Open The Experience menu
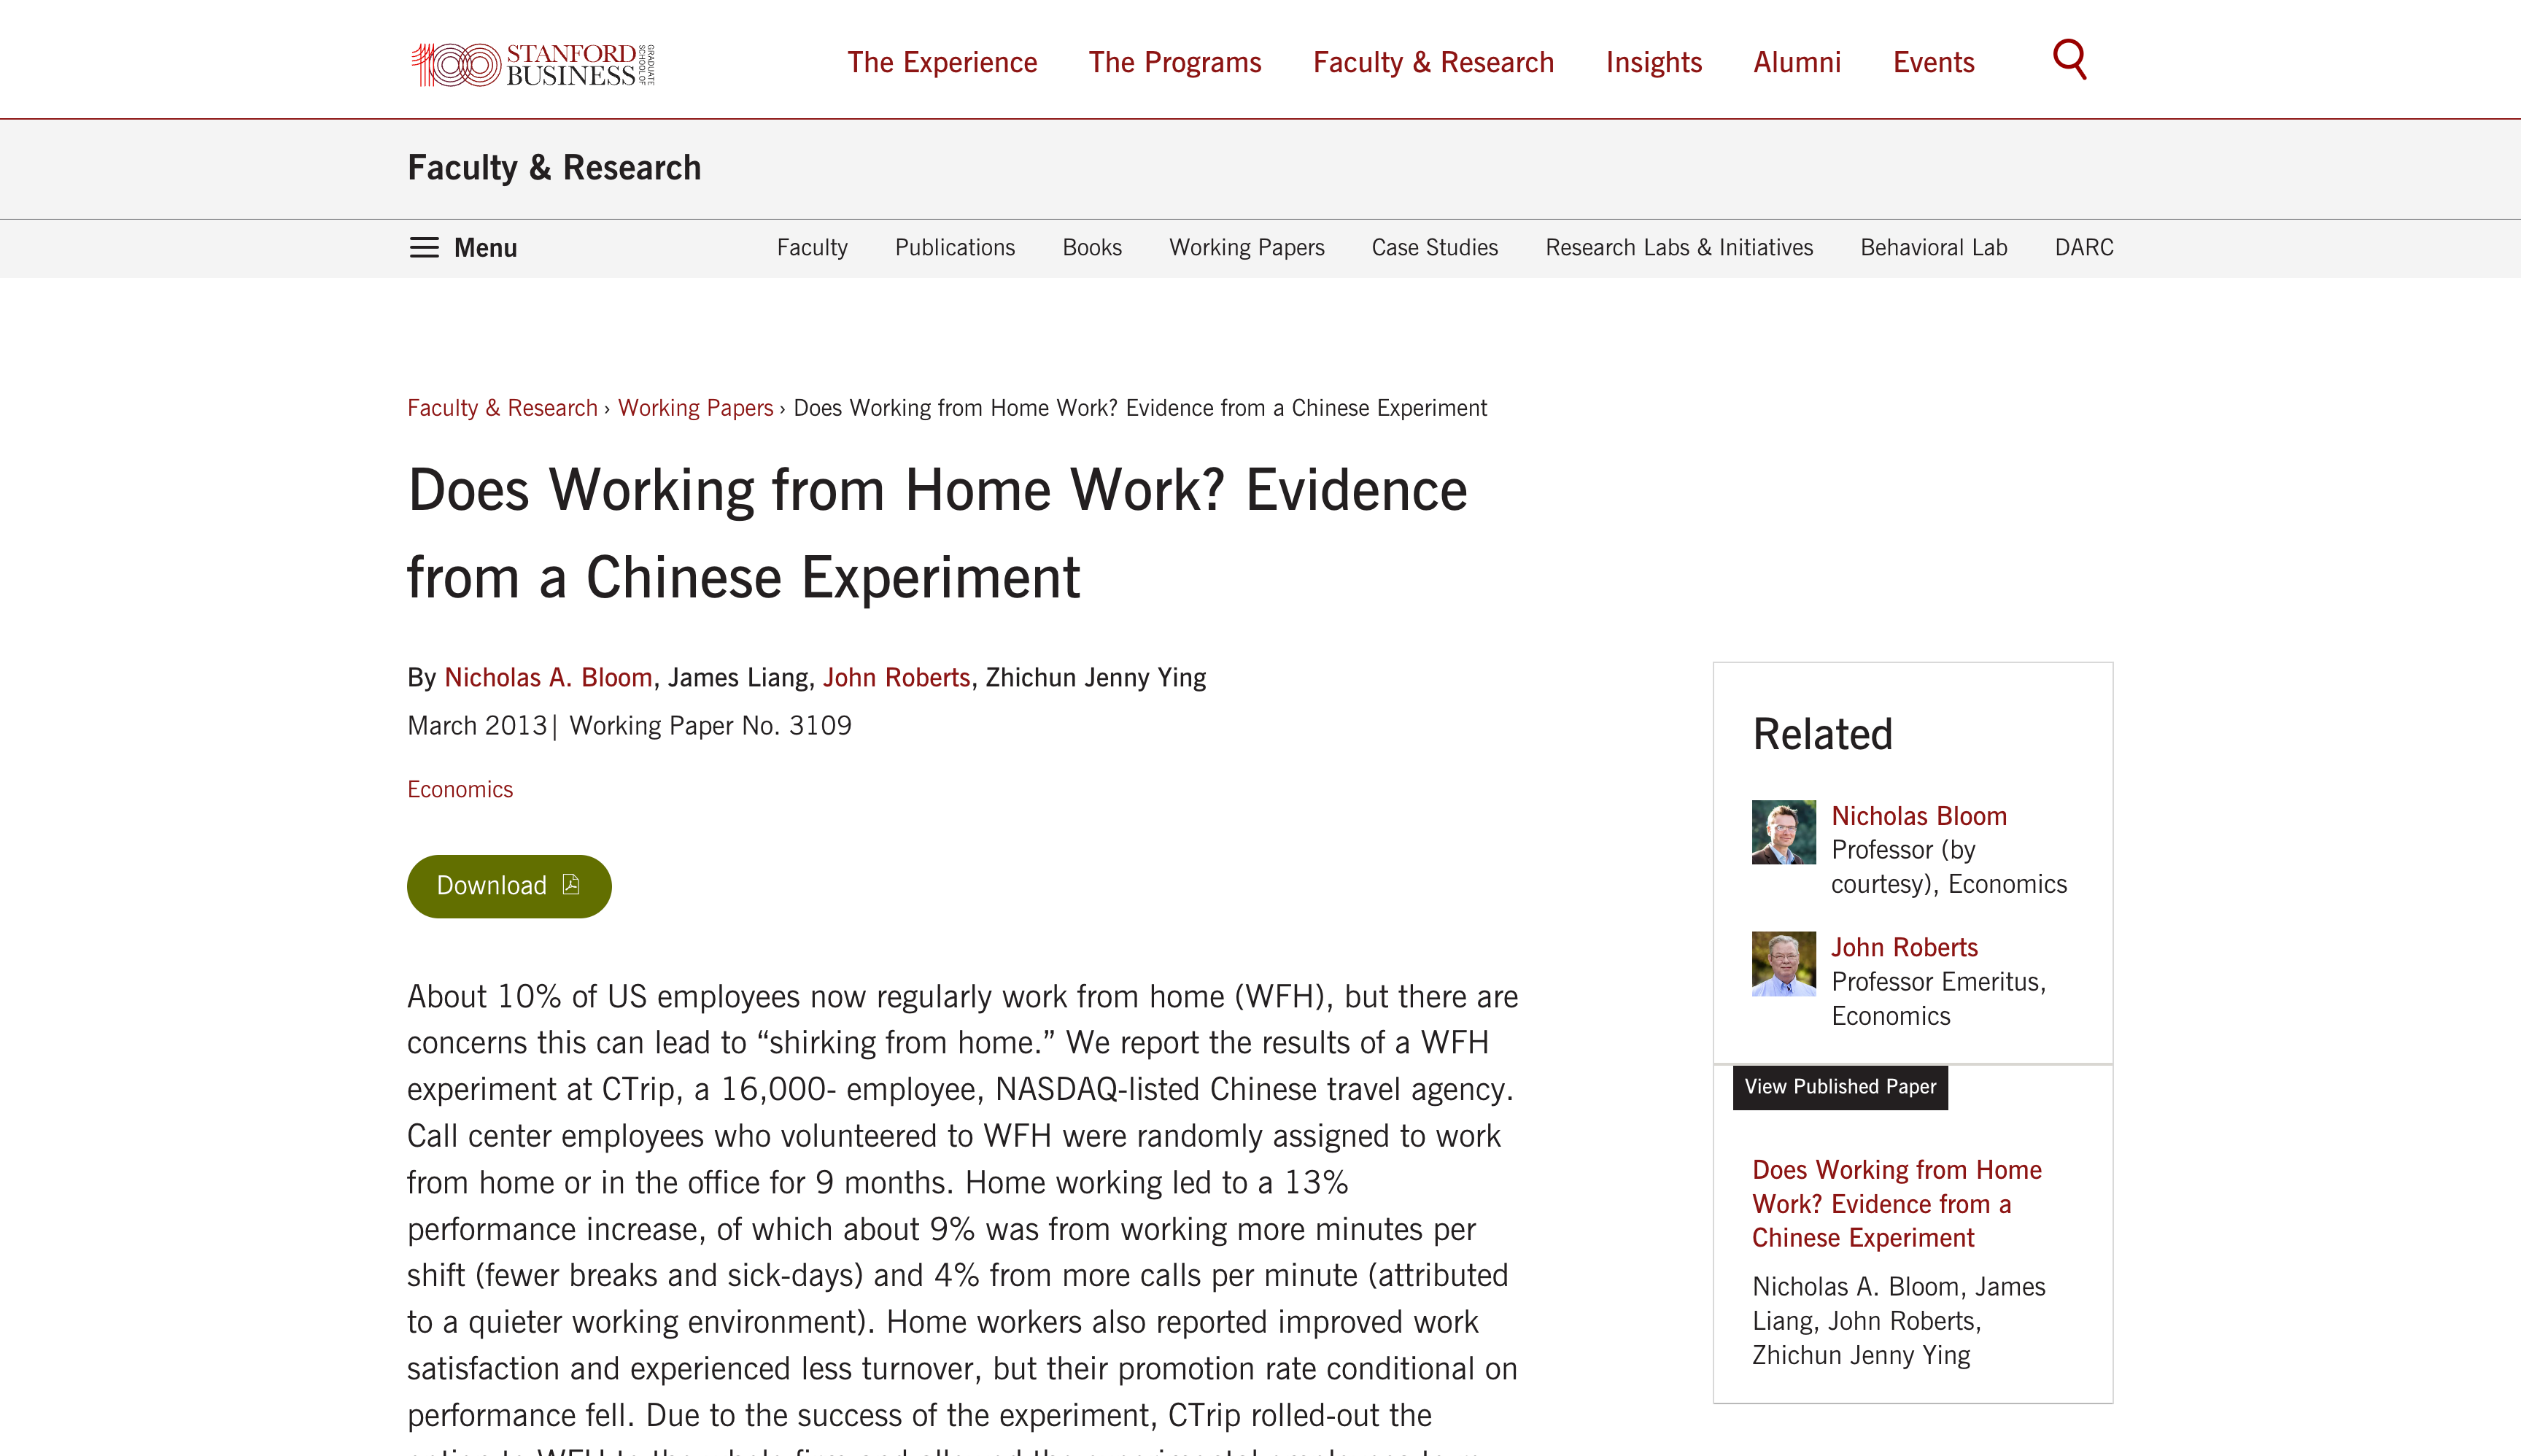Viewport: 2521px width, 1456px height. (942, 62)
